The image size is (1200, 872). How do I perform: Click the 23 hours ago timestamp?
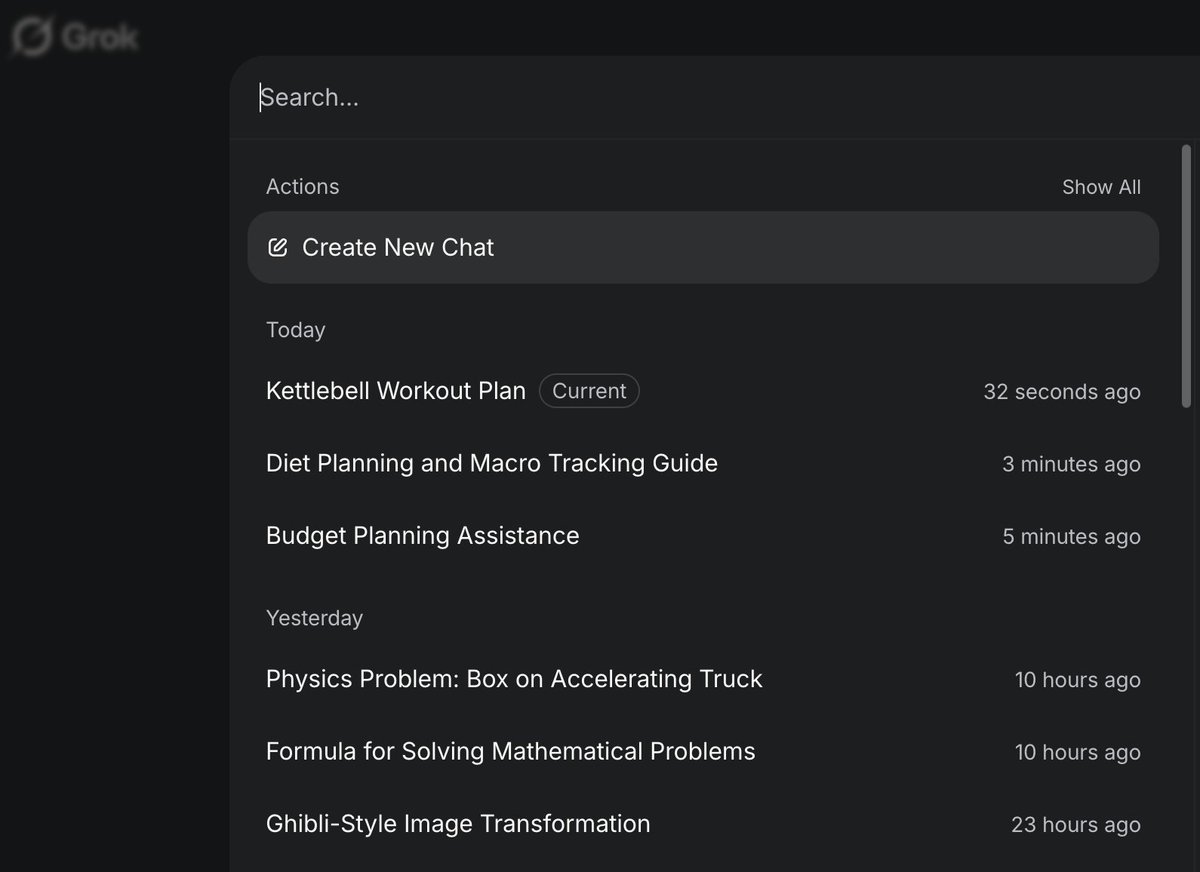(x=1076, y=824)
